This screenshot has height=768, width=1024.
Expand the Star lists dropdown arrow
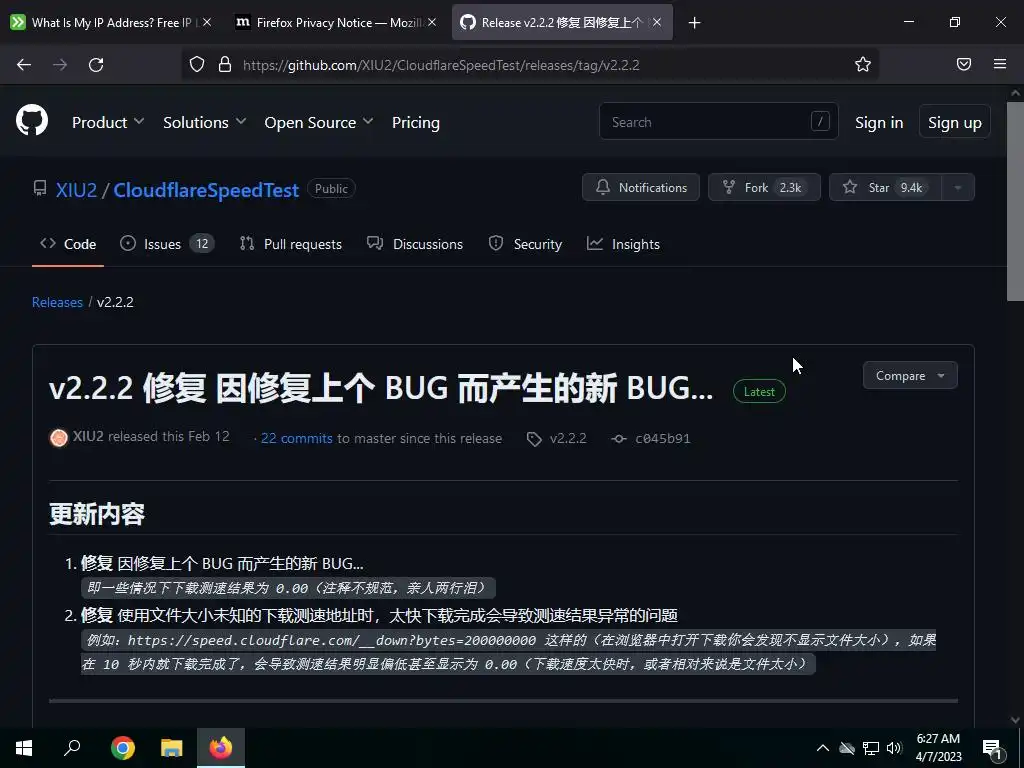(x=958, y=187)
